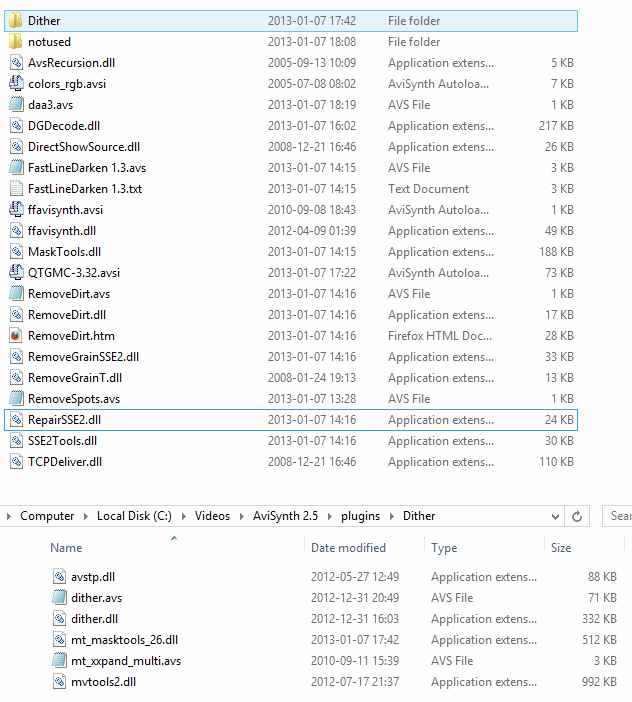Open the address bar history dropdown
The height and width of the screenshot is (702, 632).
555,517
